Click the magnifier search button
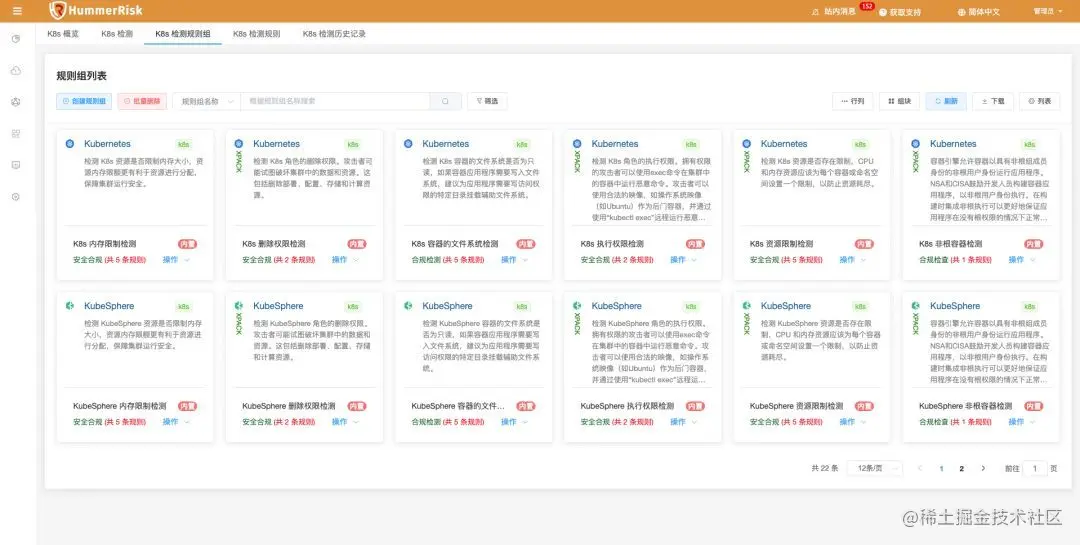The width and height of the screenshot is (1080, 545). click(446, 101)
